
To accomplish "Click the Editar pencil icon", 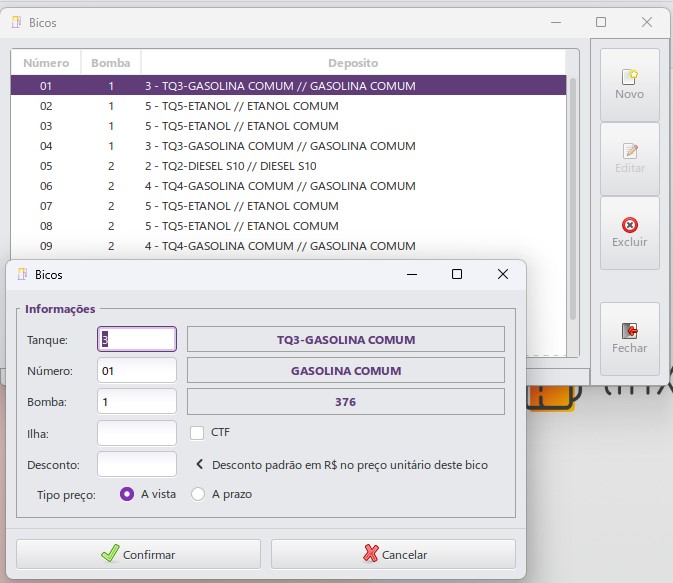I will tap(629, 151).
